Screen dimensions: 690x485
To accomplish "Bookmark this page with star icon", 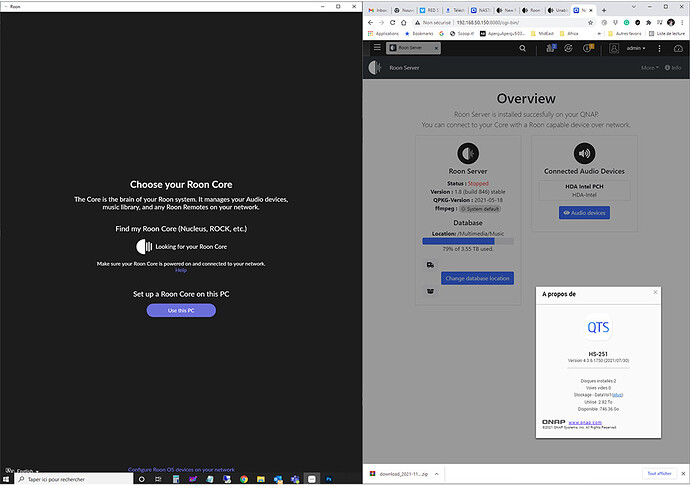I will pos(591,22).
